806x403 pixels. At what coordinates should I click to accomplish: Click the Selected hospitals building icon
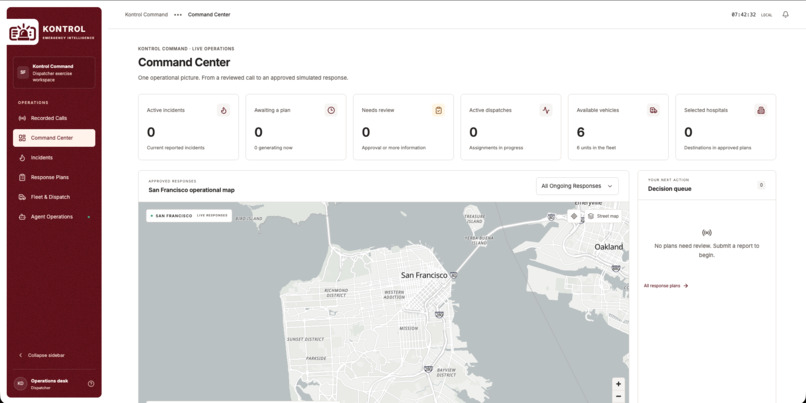pos(761,110)
